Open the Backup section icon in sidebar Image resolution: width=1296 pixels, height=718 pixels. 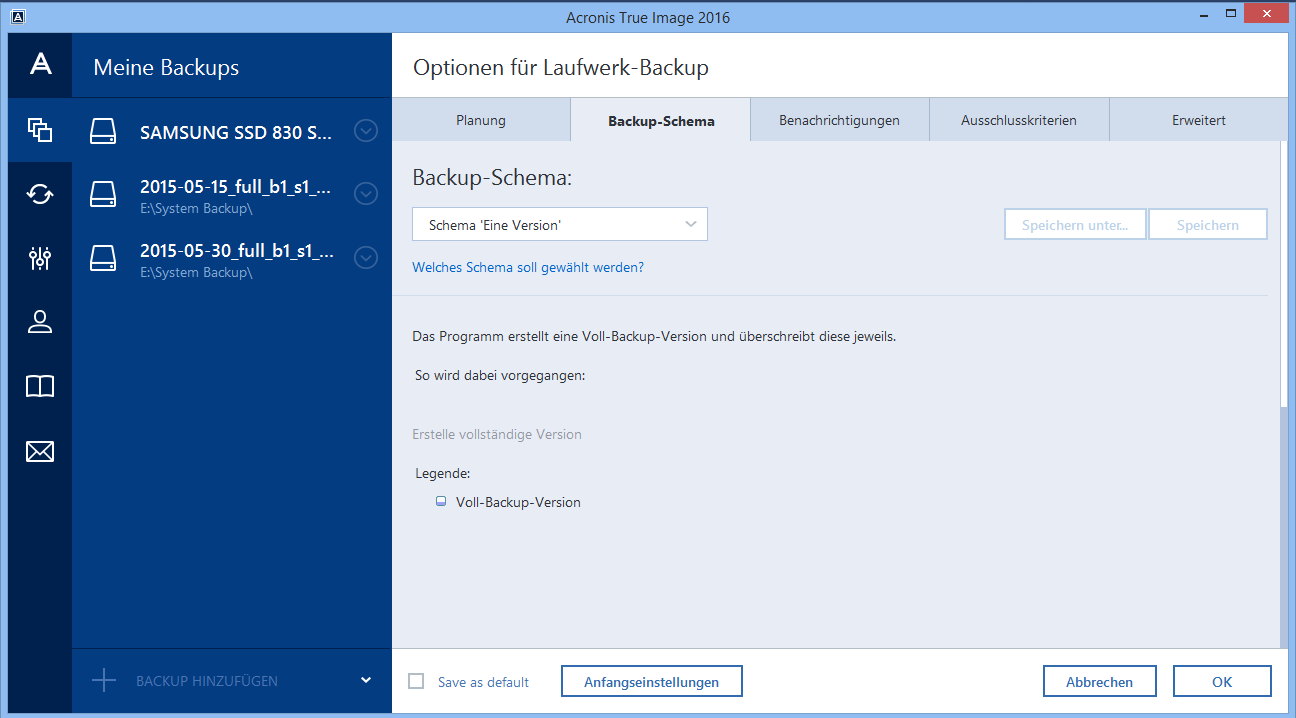pyautogui.click(x=40, y=130)
